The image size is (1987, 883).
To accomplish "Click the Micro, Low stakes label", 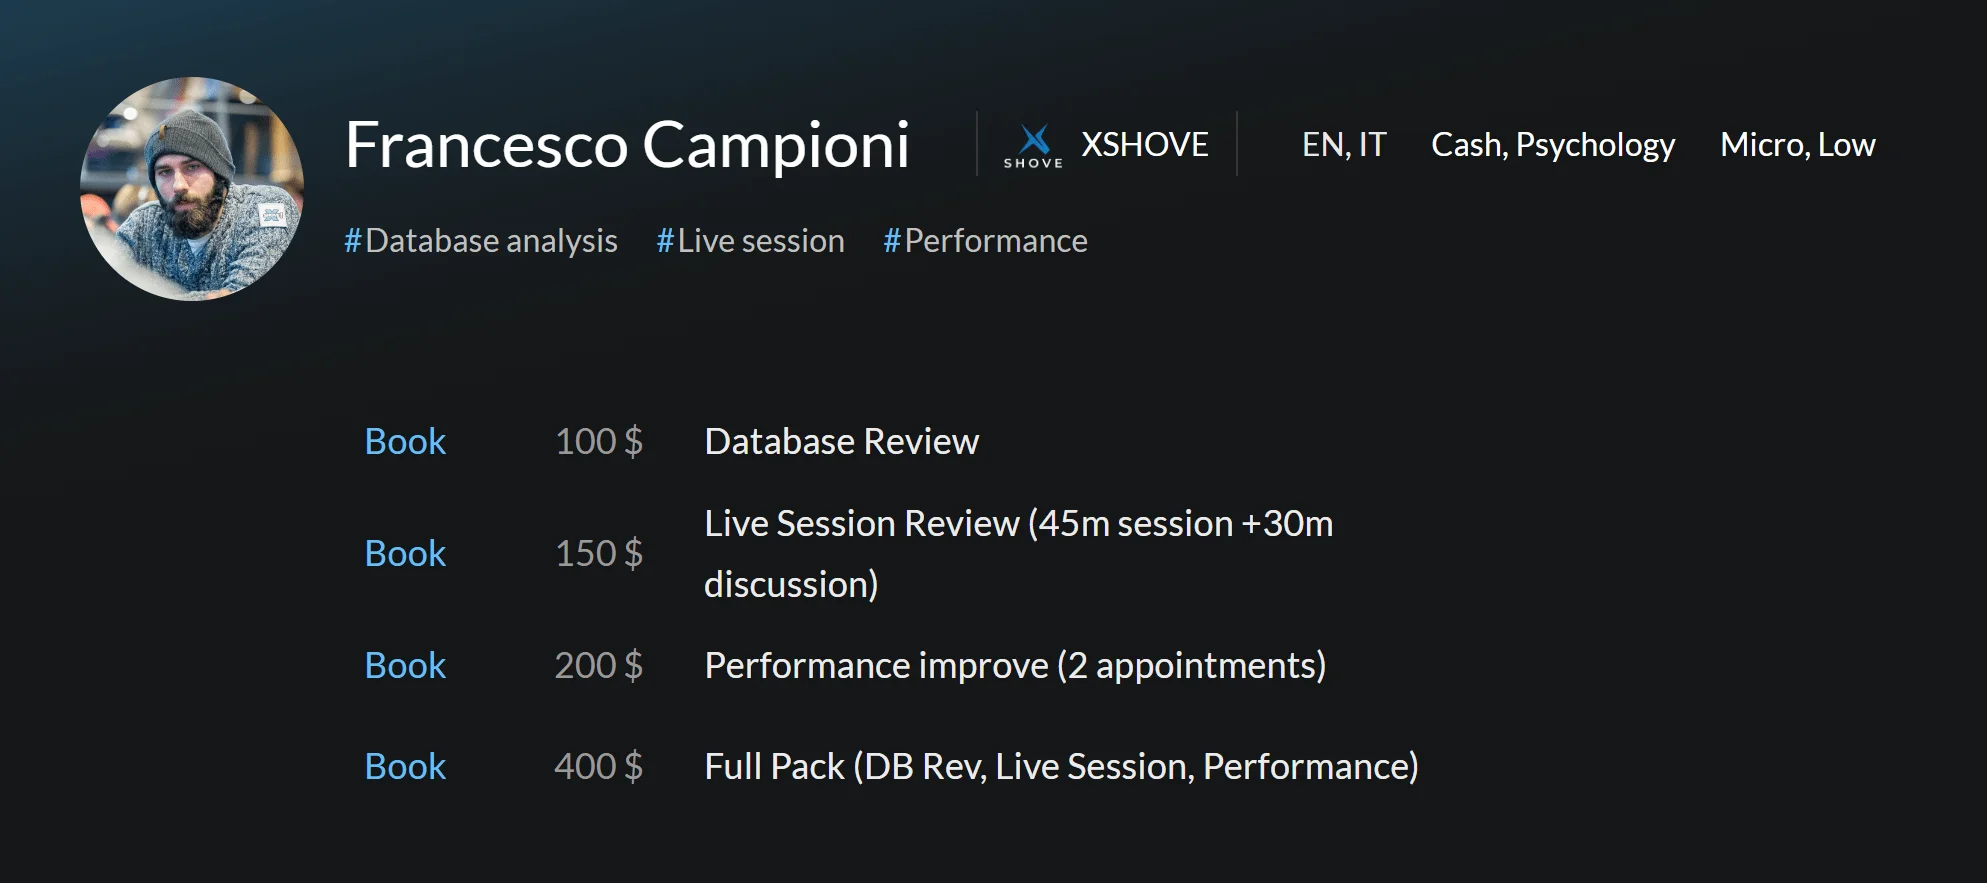I will click(1797, 145).
